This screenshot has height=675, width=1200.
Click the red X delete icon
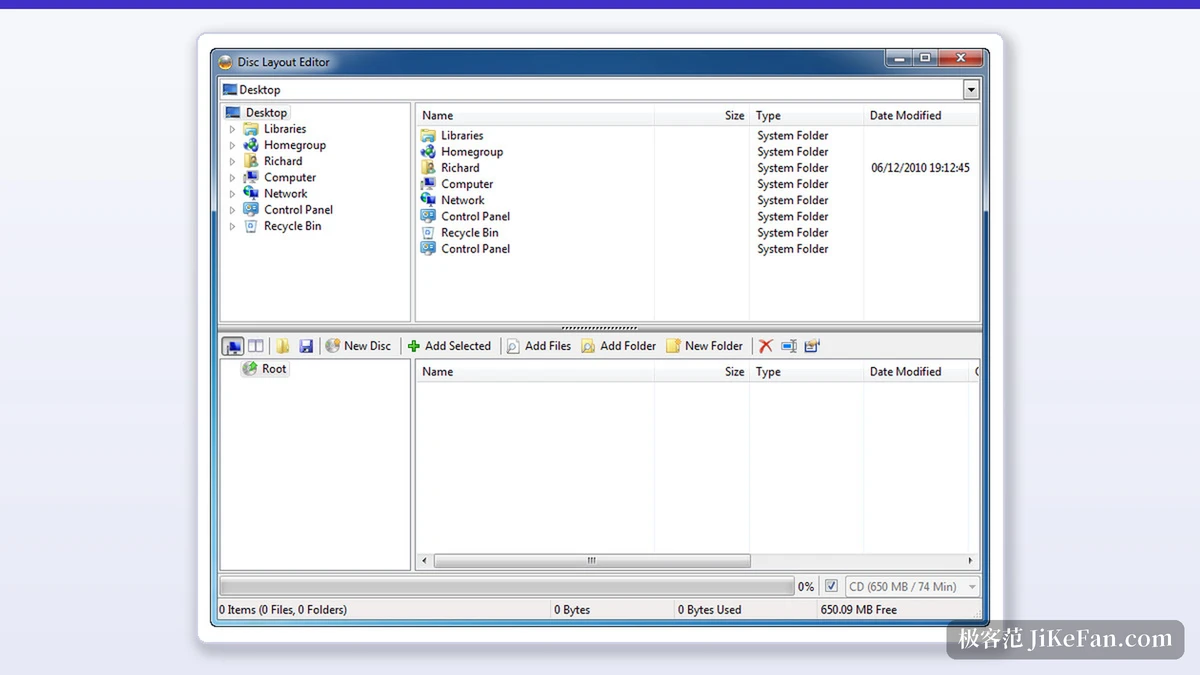[x=766, y=346]
